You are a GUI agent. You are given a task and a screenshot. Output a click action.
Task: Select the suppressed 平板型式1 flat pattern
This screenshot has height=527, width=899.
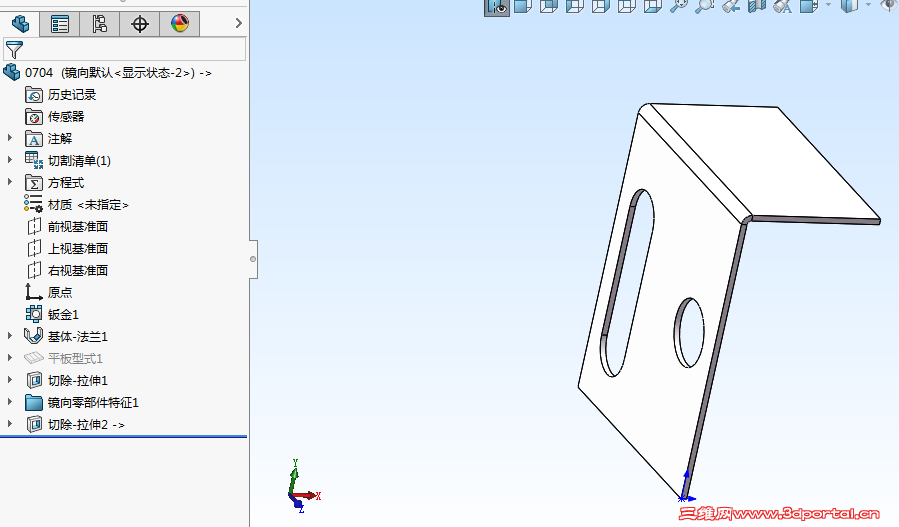coord(75,359)
